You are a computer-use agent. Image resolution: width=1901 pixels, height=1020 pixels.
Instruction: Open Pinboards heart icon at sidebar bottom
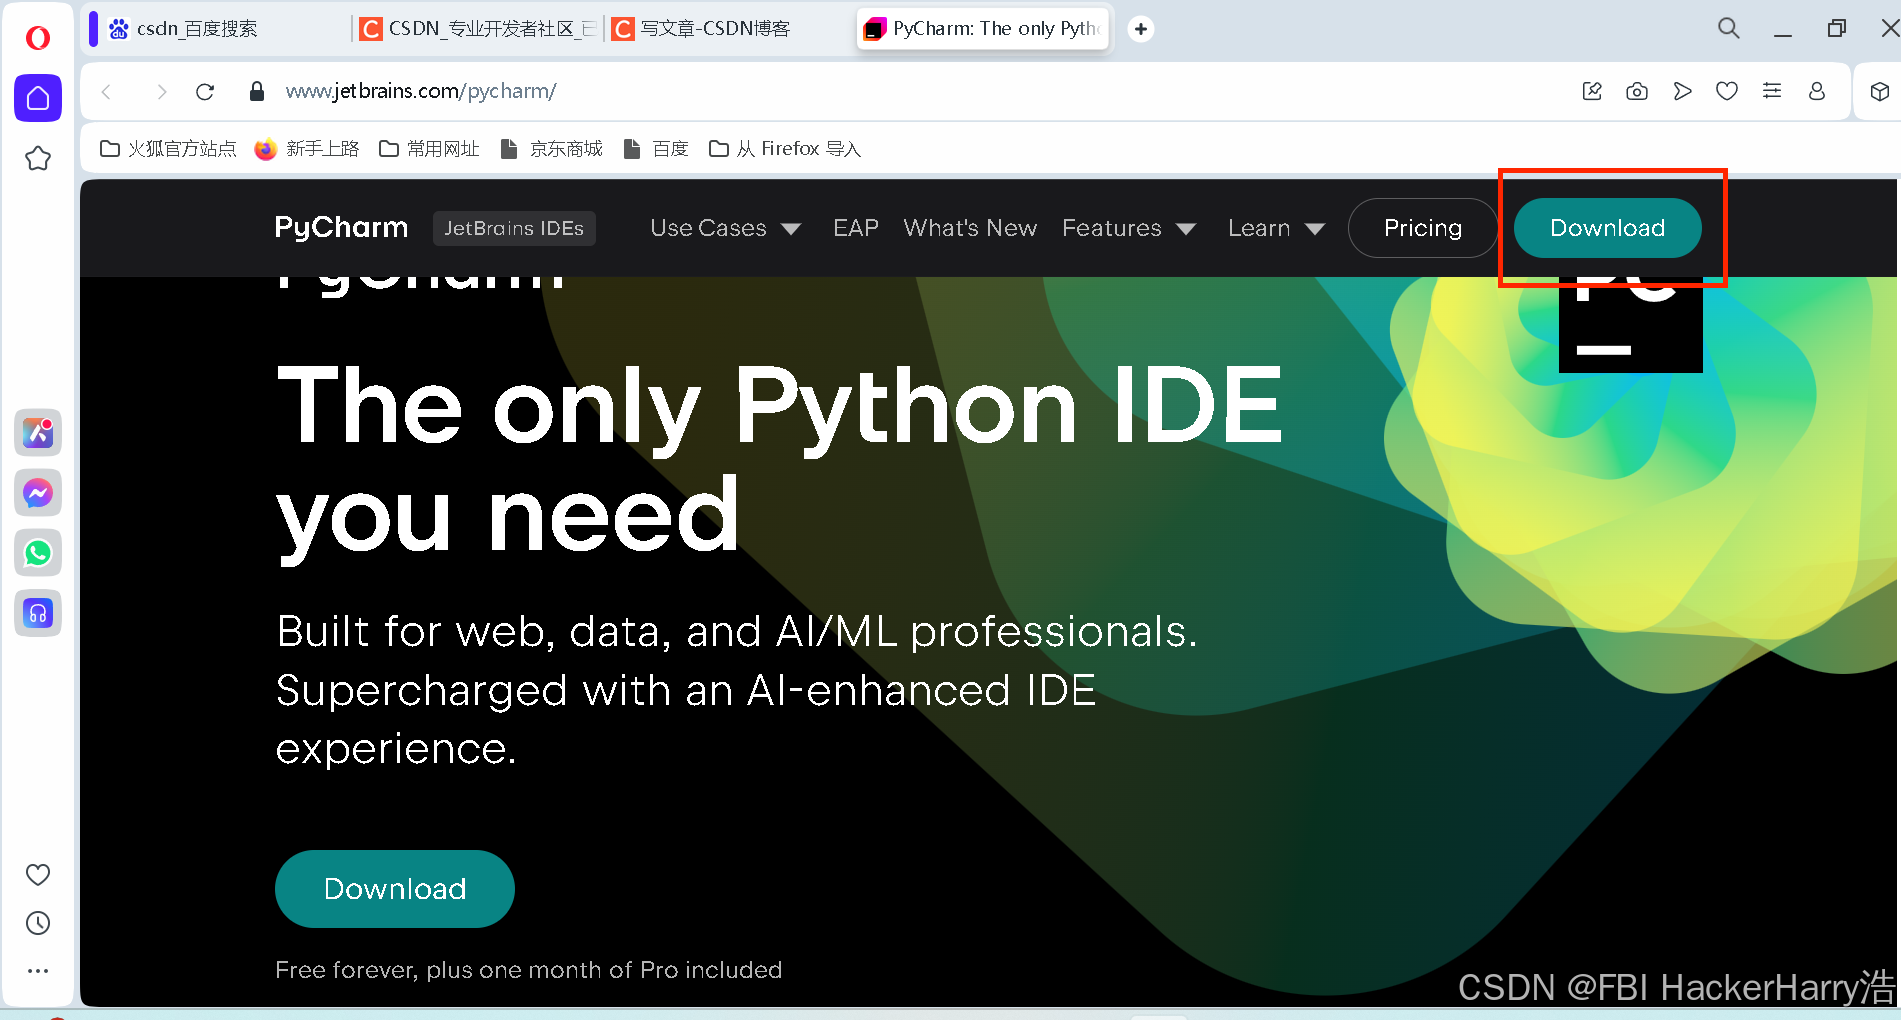pyautogui.click(x=38, y=875)
